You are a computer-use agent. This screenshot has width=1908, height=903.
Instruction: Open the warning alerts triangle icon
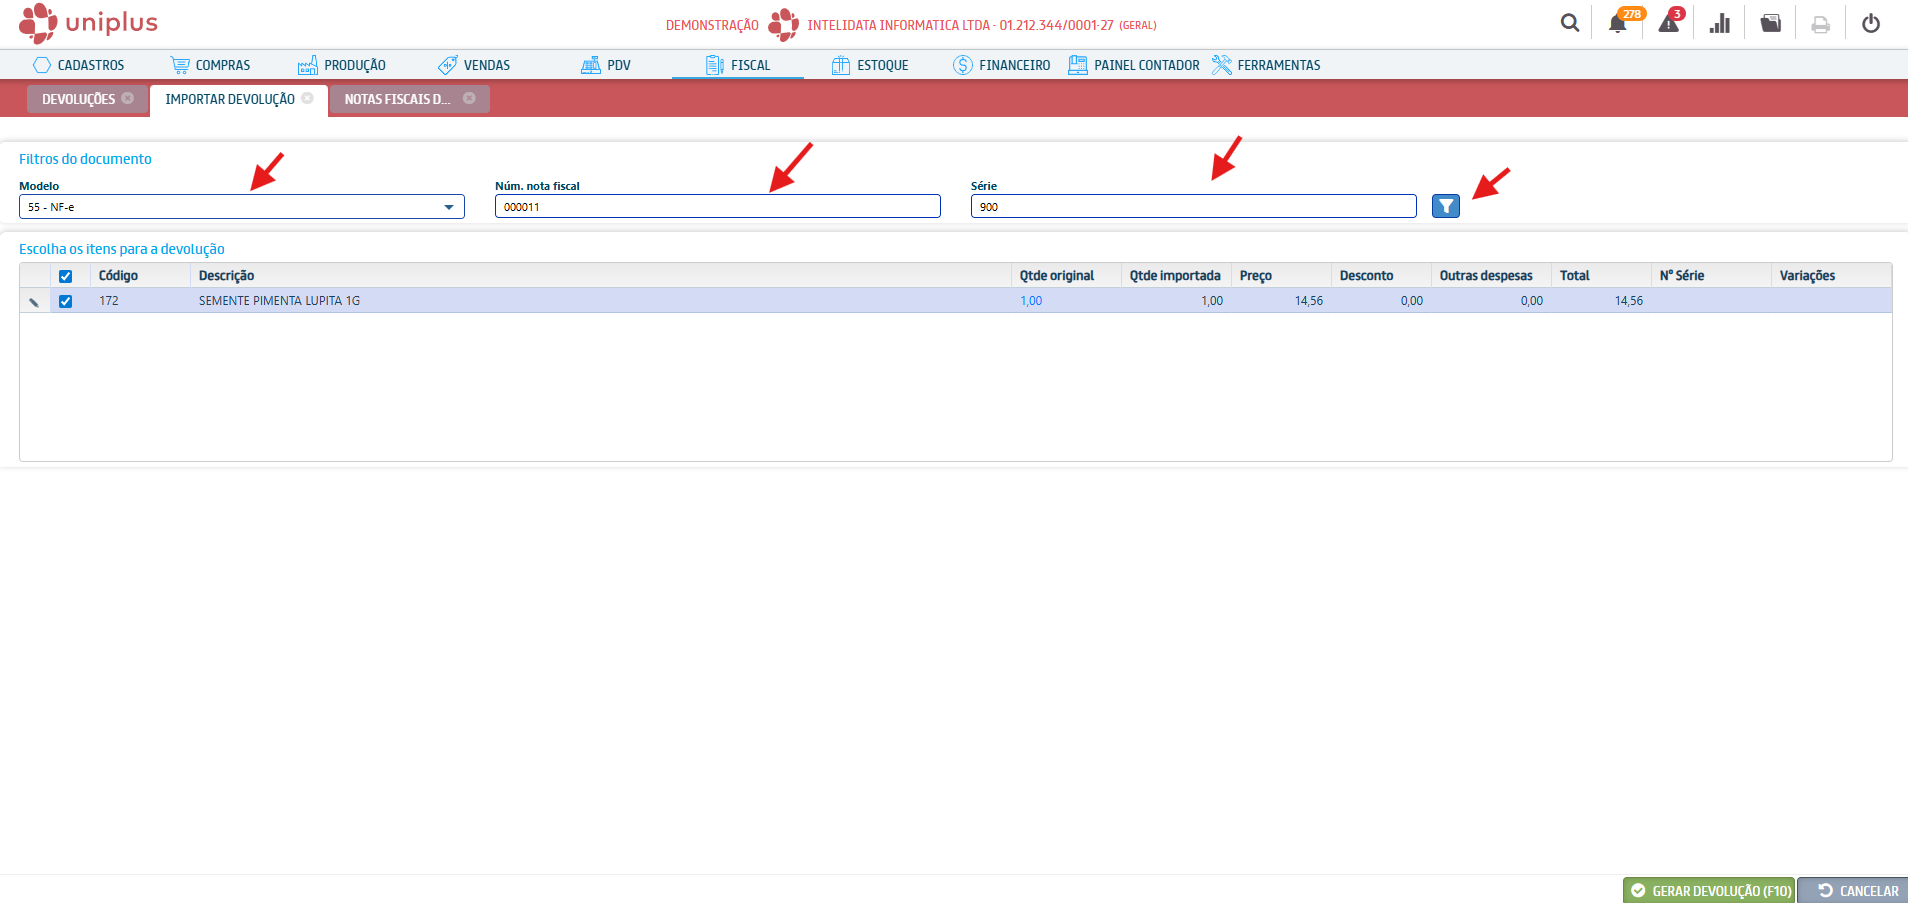point(1669,23)
